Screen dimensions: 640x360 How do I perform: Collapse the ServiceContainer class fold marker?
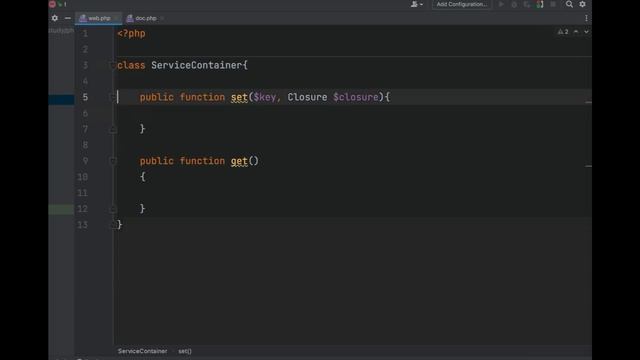(113, 65)
